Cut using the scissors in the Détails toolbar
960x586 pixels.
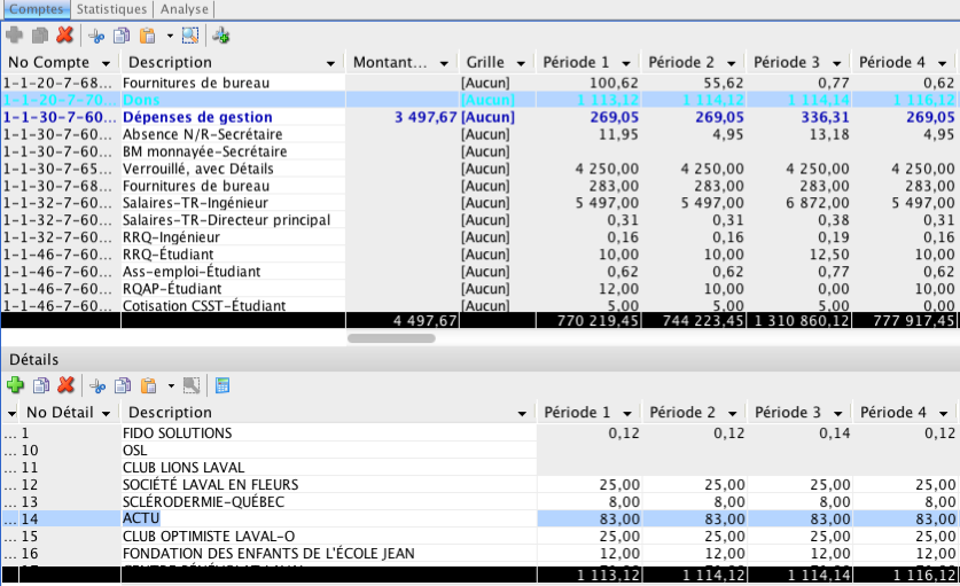point(97,386)
